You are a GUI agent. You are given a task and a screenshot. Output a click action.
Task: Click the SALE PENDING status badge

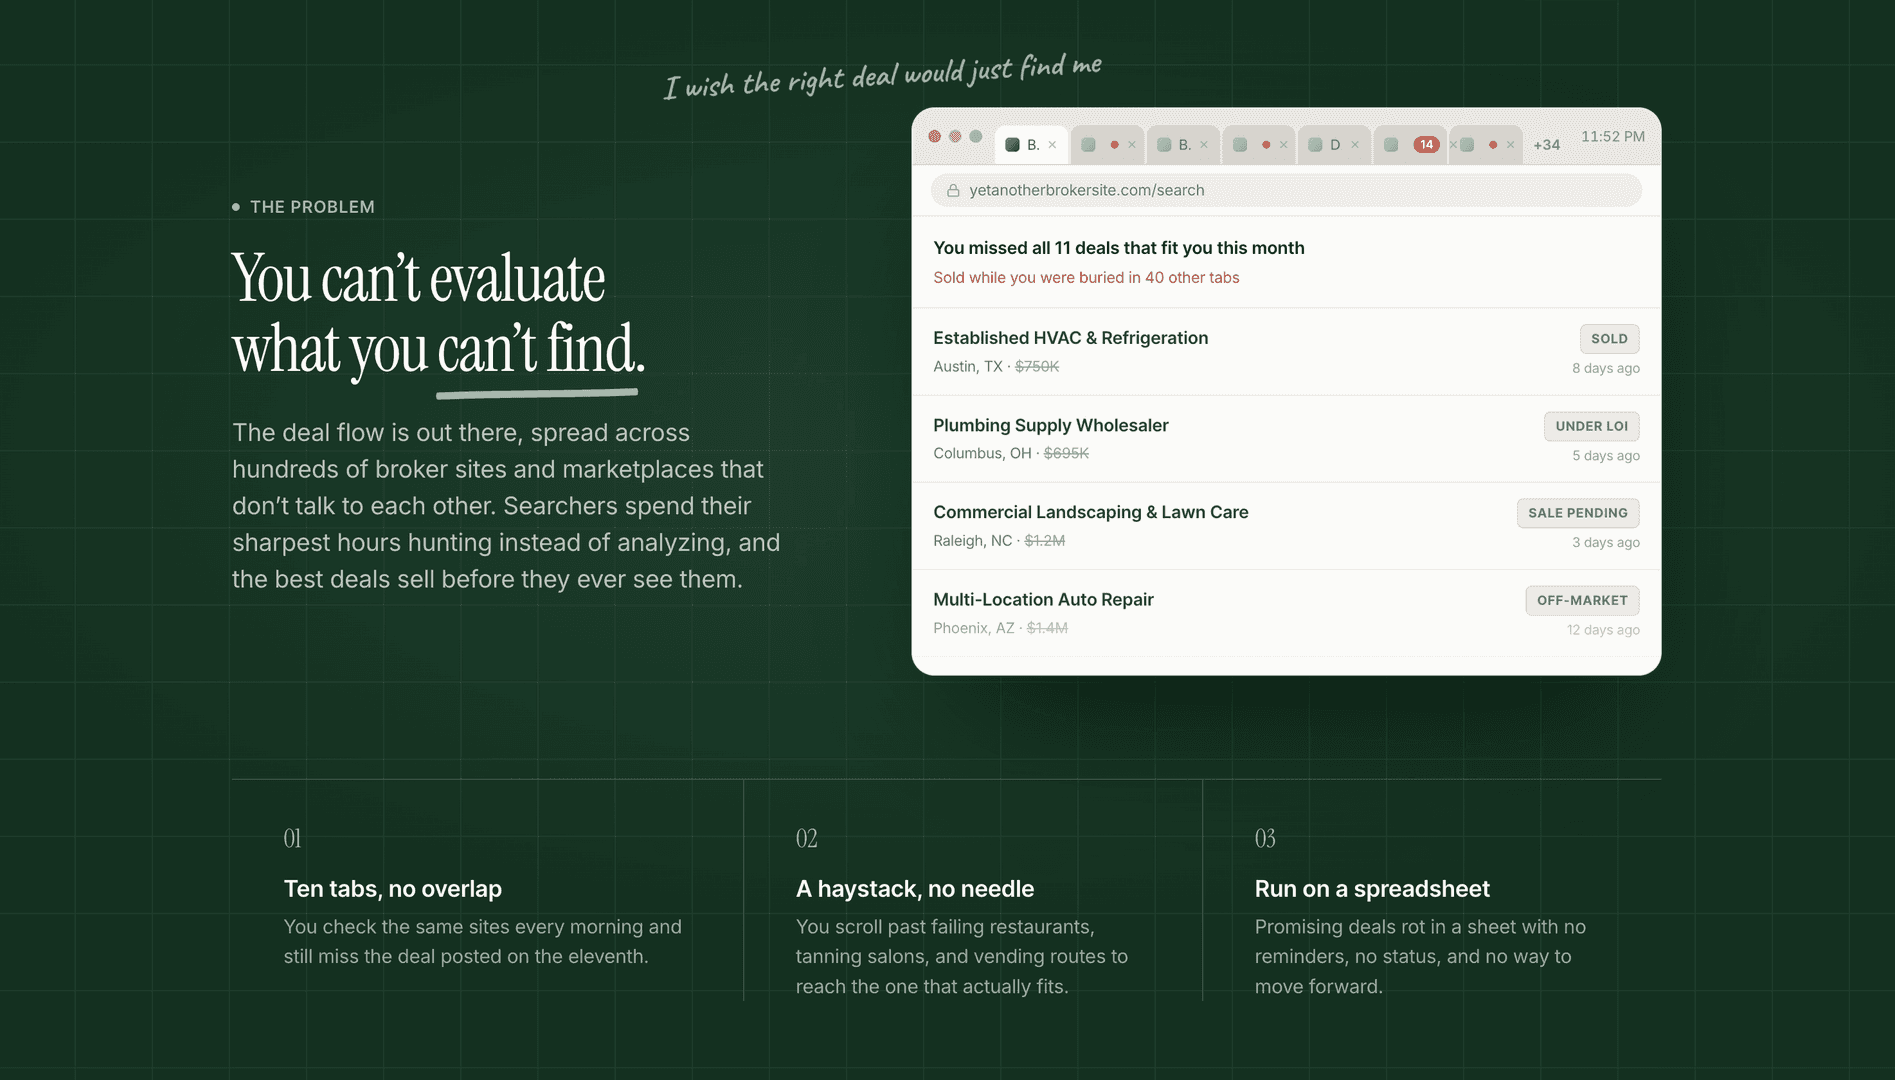(1577, 513)
